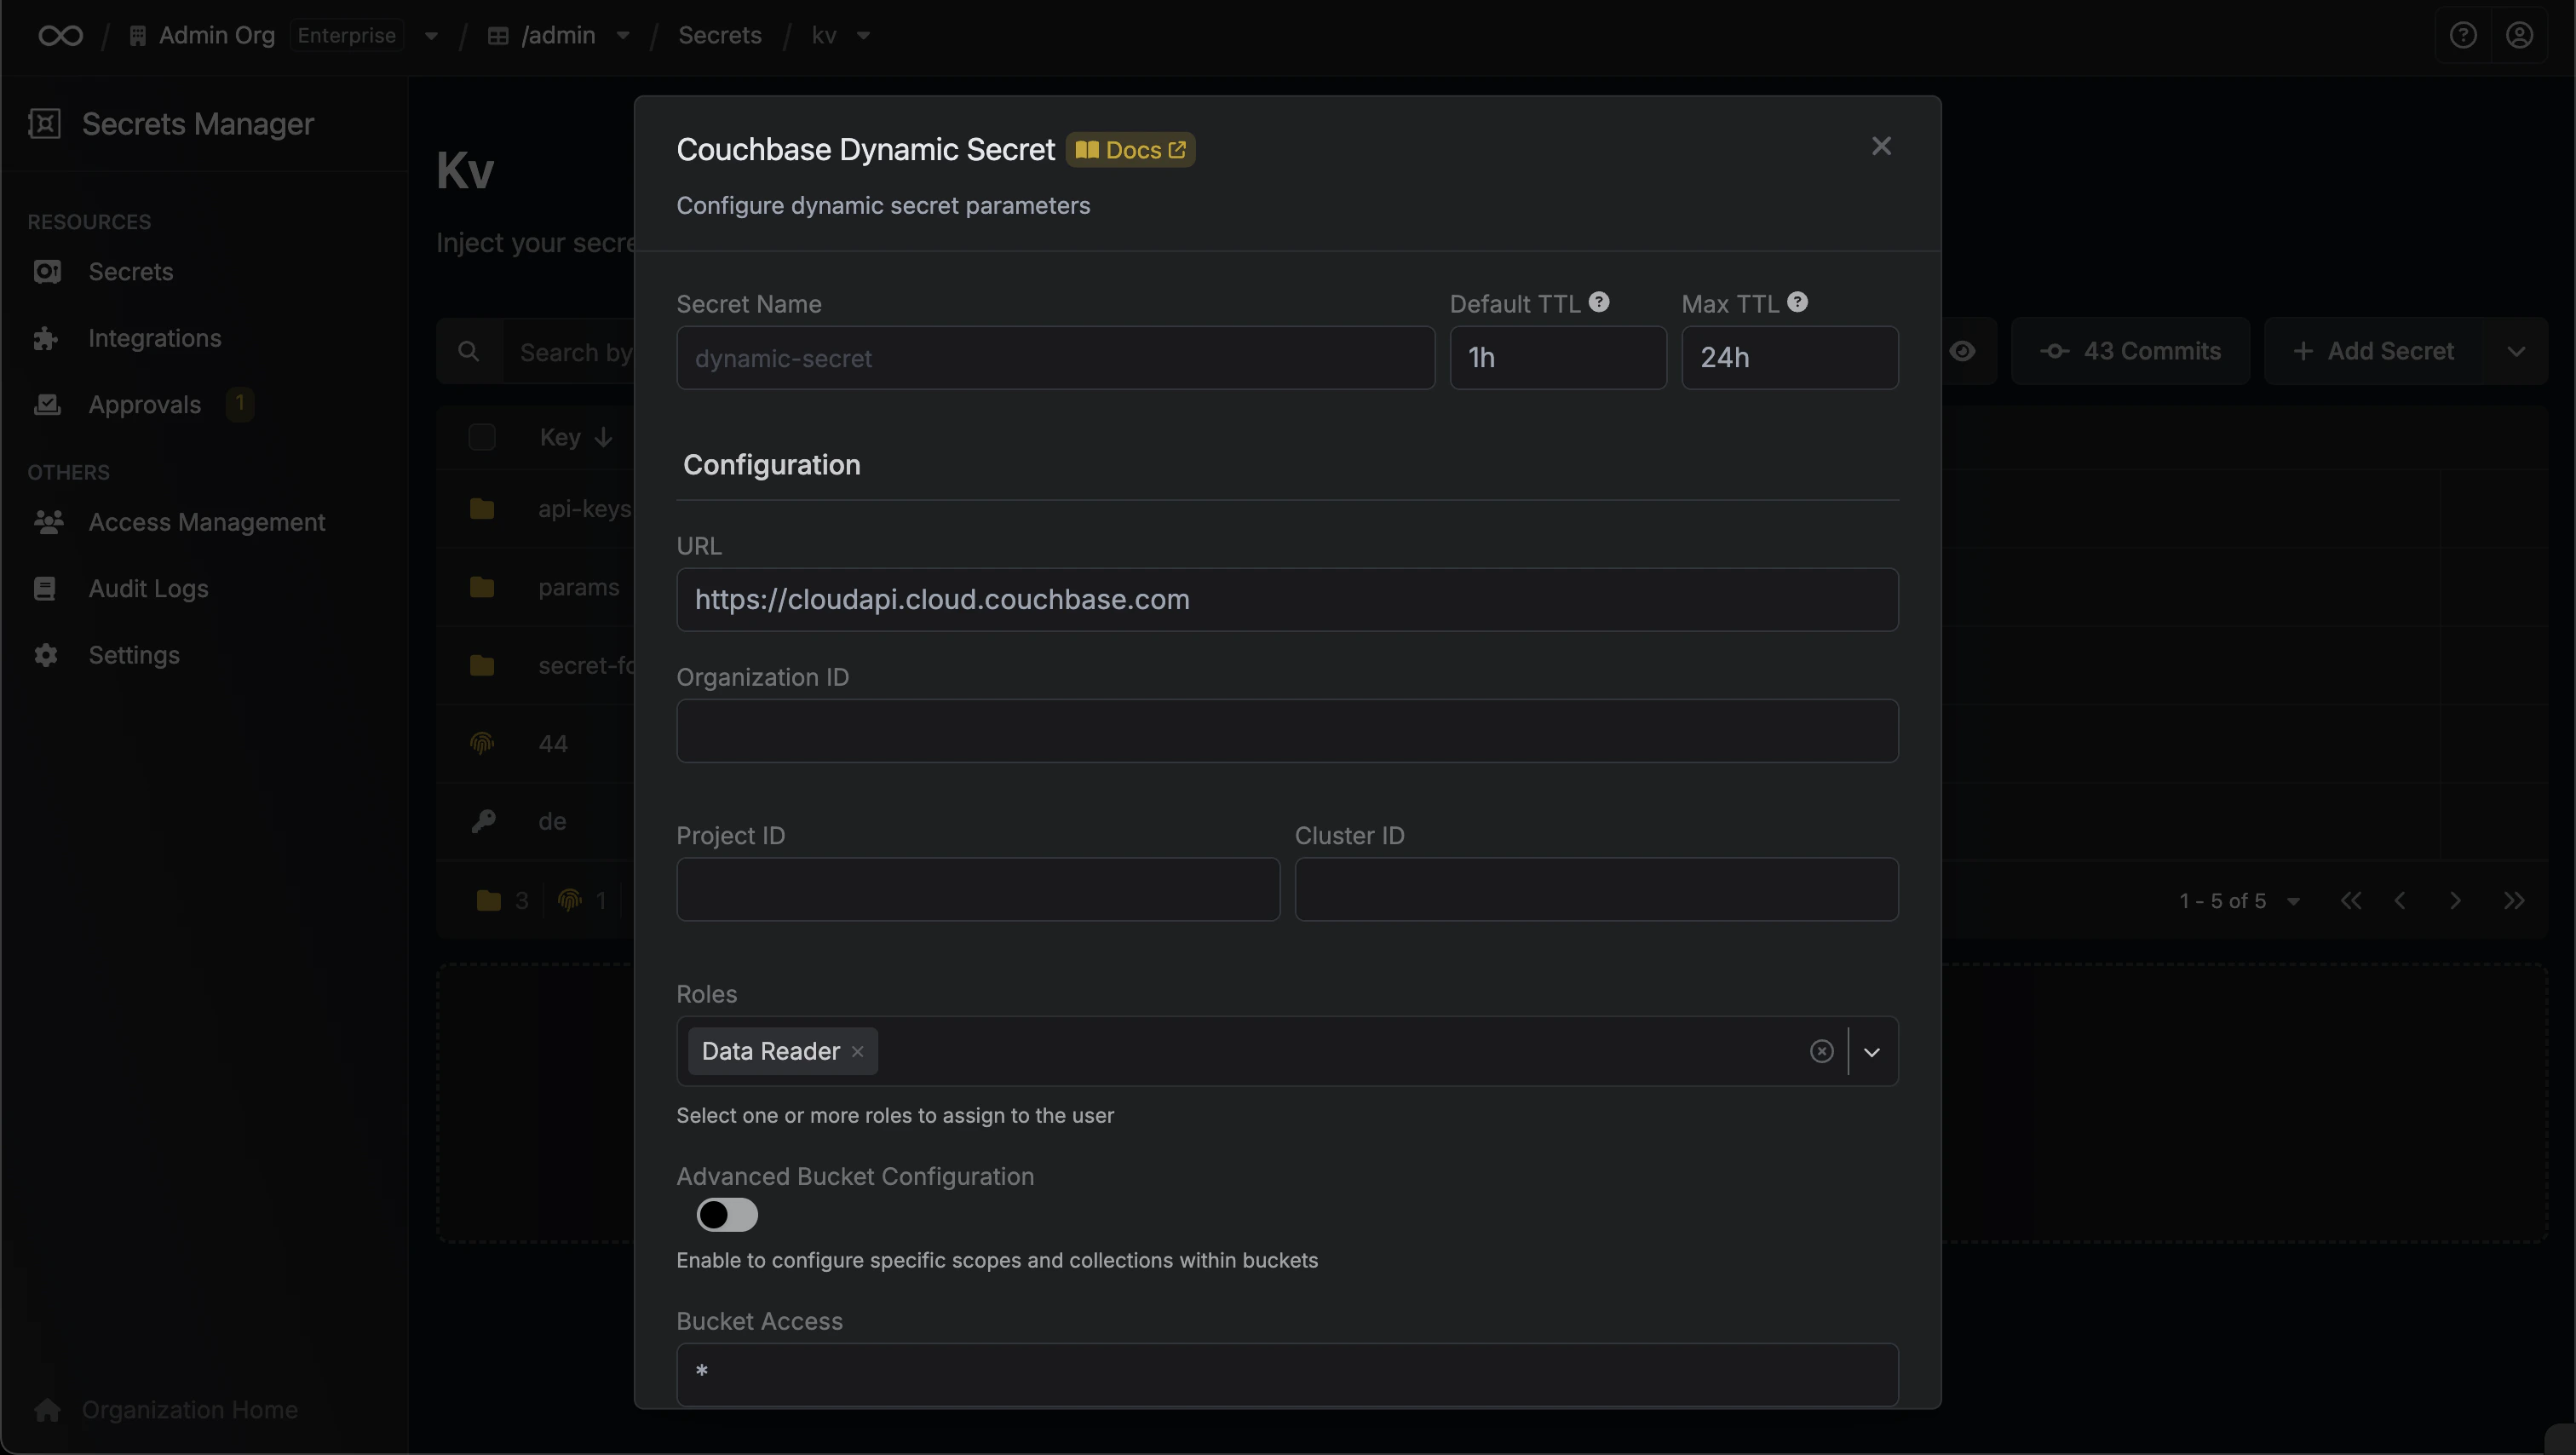Open the Docs link
The height and width of the screenshot is (1455, 2576).
pos(1130,150)
